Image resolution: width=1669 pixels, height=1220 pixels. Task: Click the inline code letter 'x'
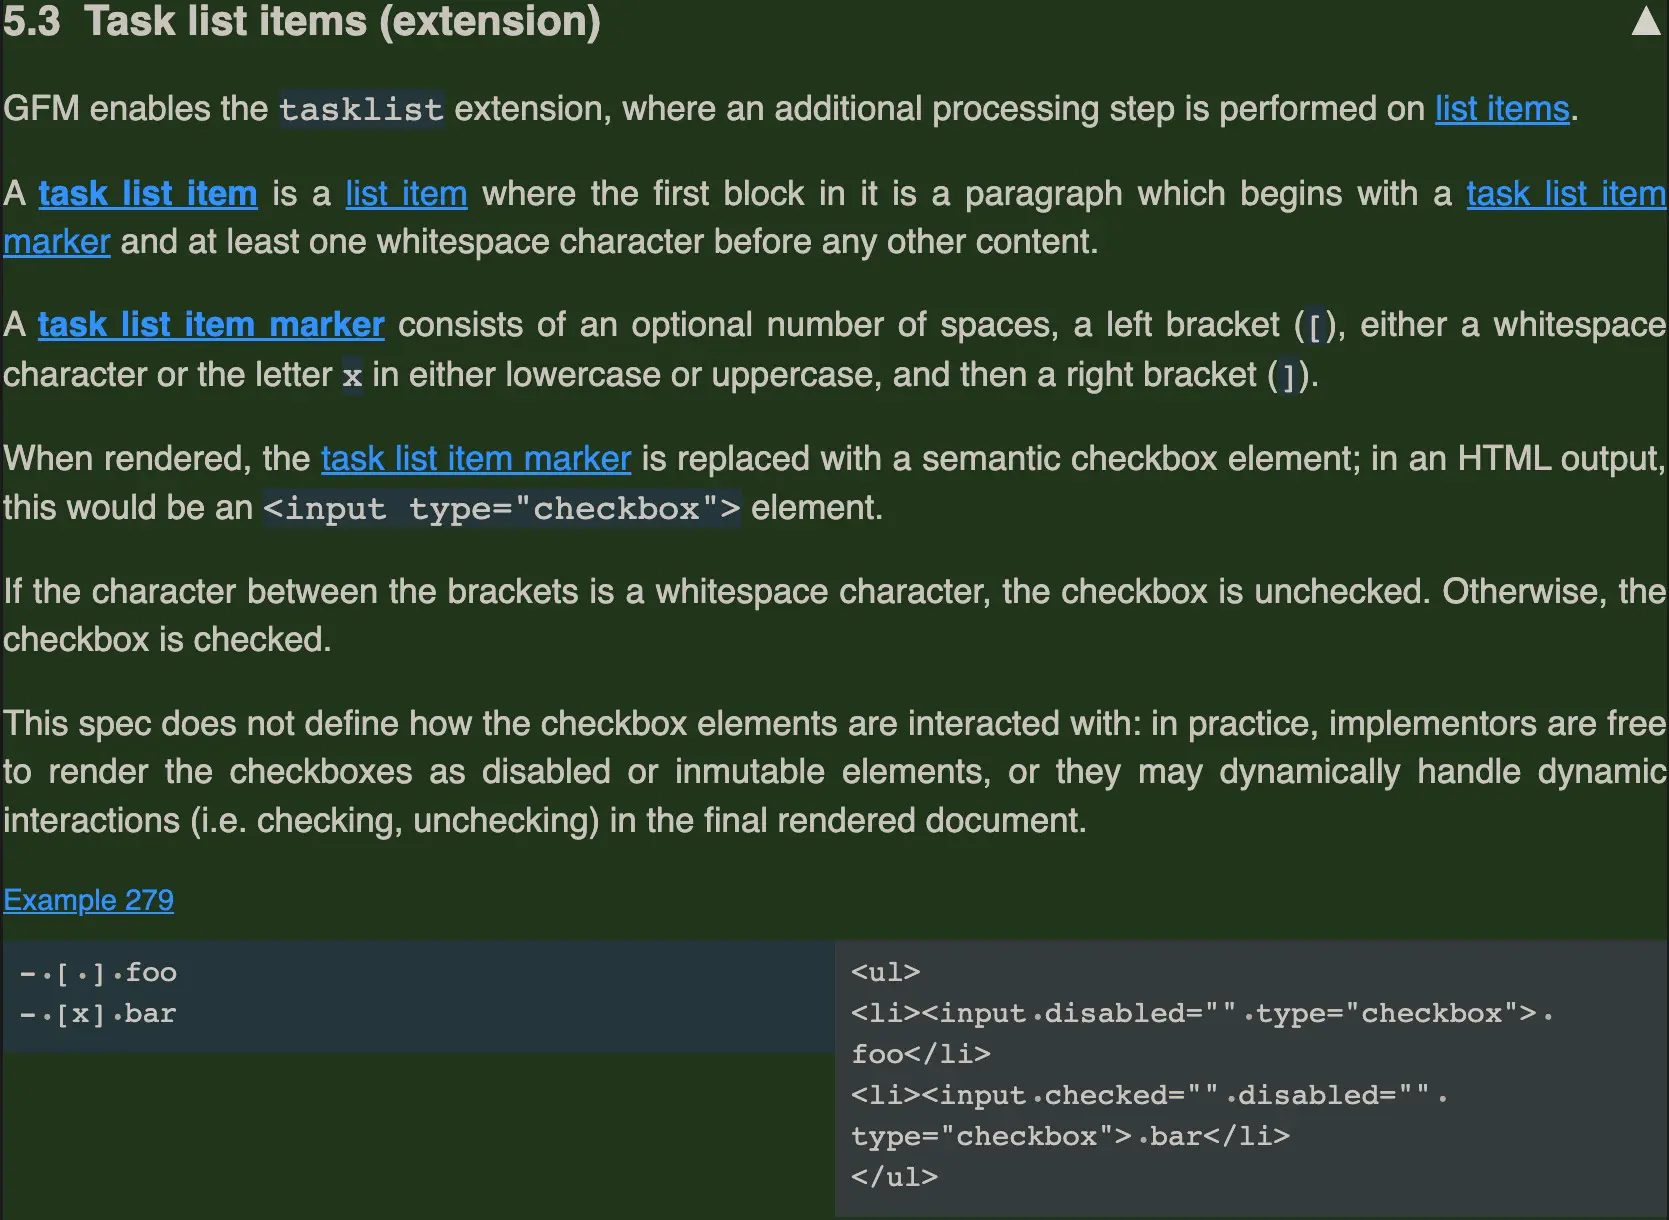coord(352,376)
